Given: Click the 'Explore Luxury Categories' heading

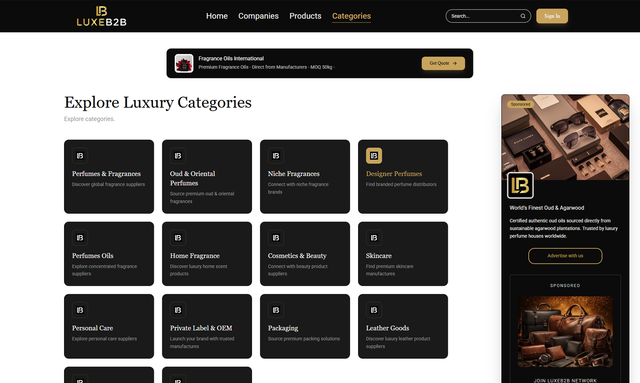Looking at the screenshot, I should coord(158,103).
